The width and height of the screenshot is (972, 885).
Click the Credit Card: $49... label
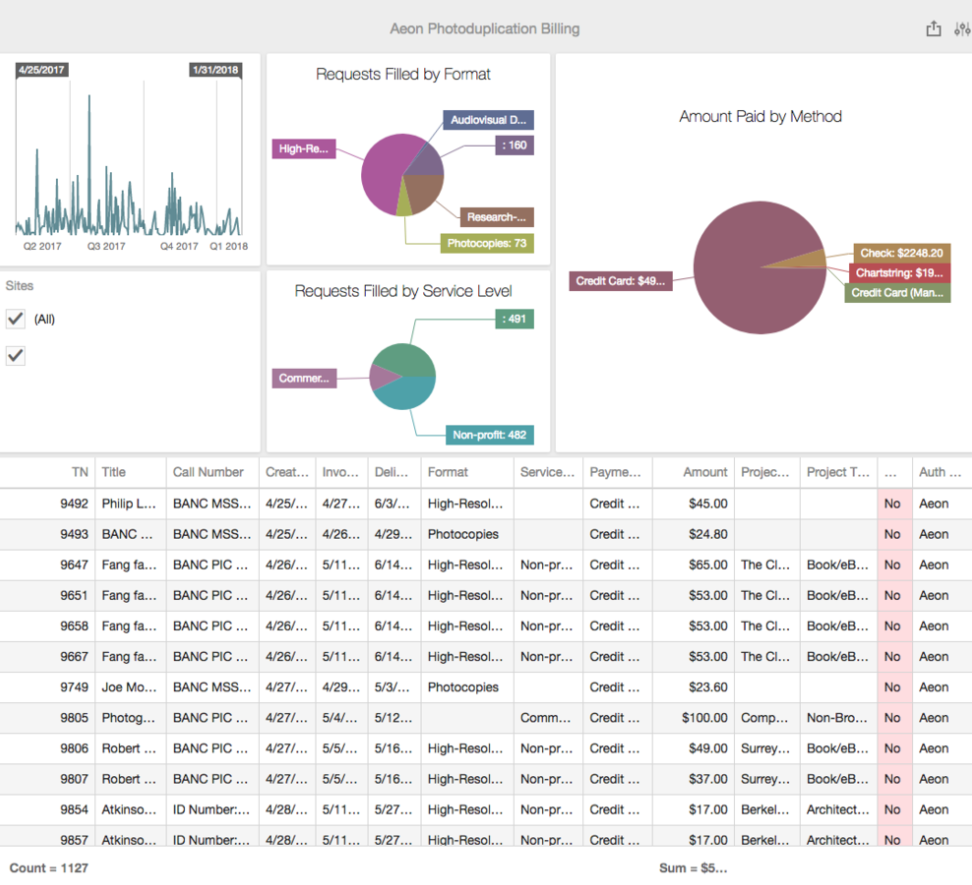(x=619, y=281)
